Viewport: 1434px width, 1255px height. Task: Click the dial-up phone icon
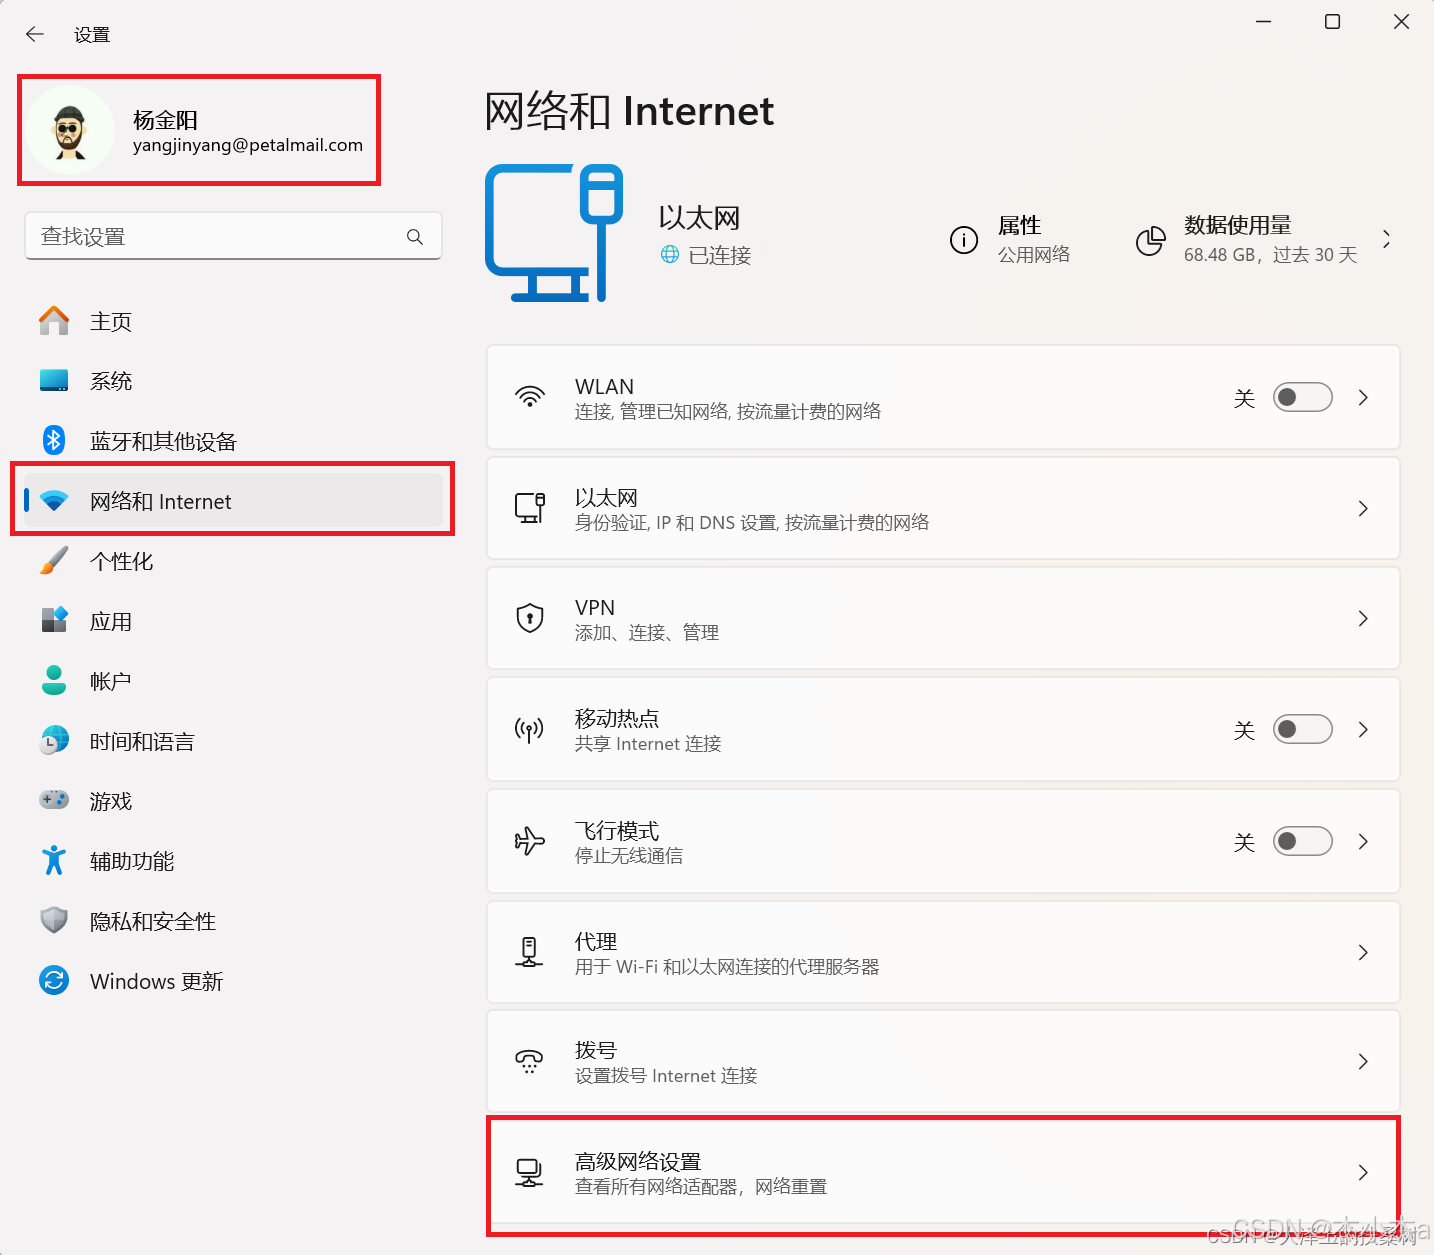tap(529, 1061)
